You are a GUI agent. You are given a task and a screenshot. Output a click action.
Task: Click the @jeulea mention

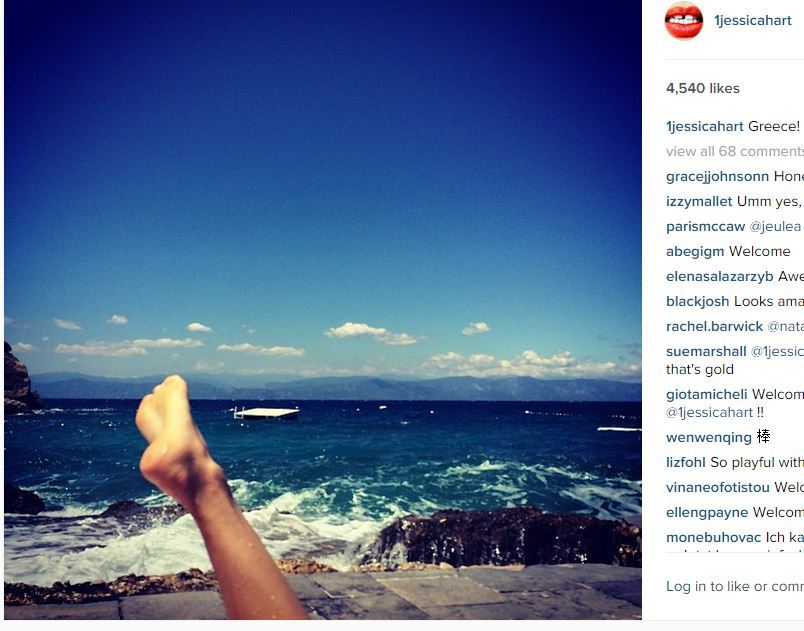[775, 227]
